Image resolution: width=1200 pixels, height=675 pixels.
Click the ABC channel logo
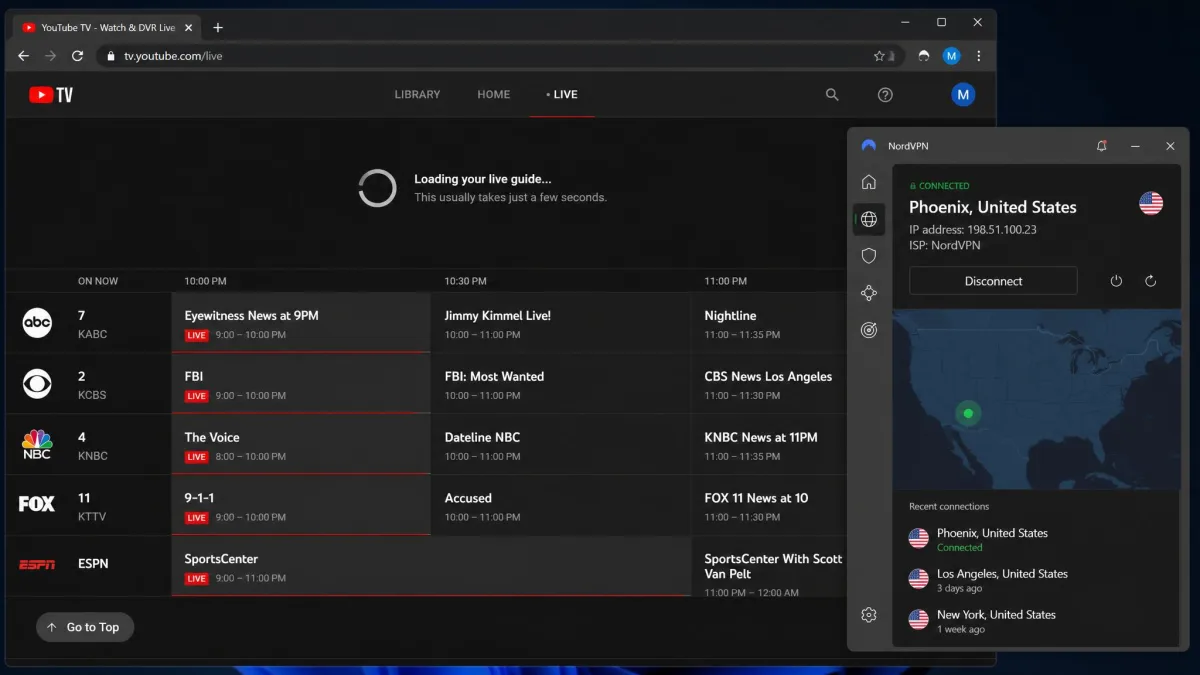tap(37, 322)
